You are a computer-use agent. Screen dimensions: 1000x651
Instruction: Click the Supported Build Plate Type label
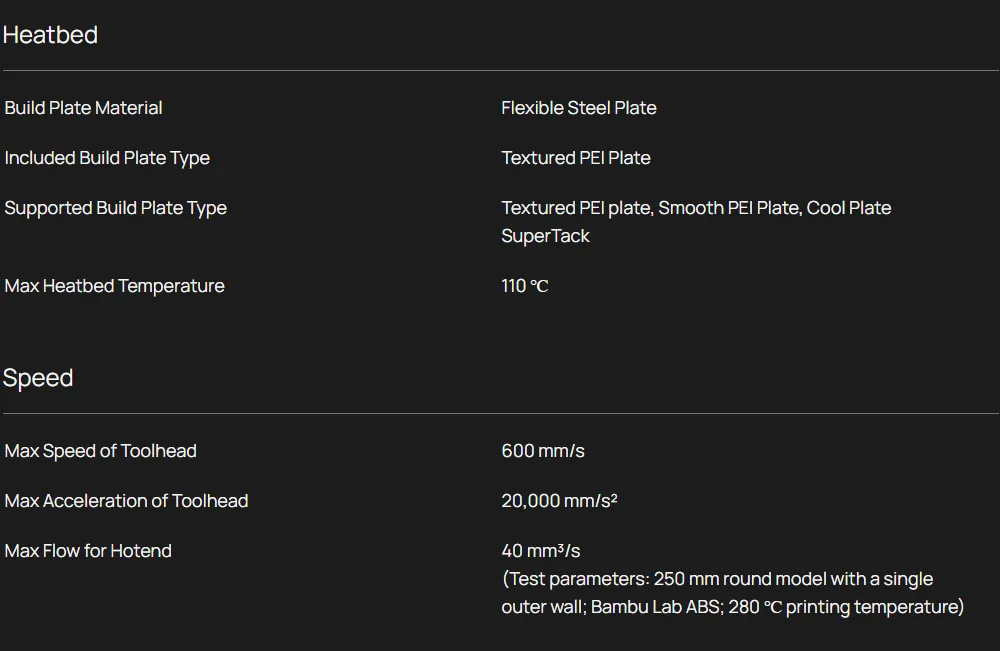(115, 208)
